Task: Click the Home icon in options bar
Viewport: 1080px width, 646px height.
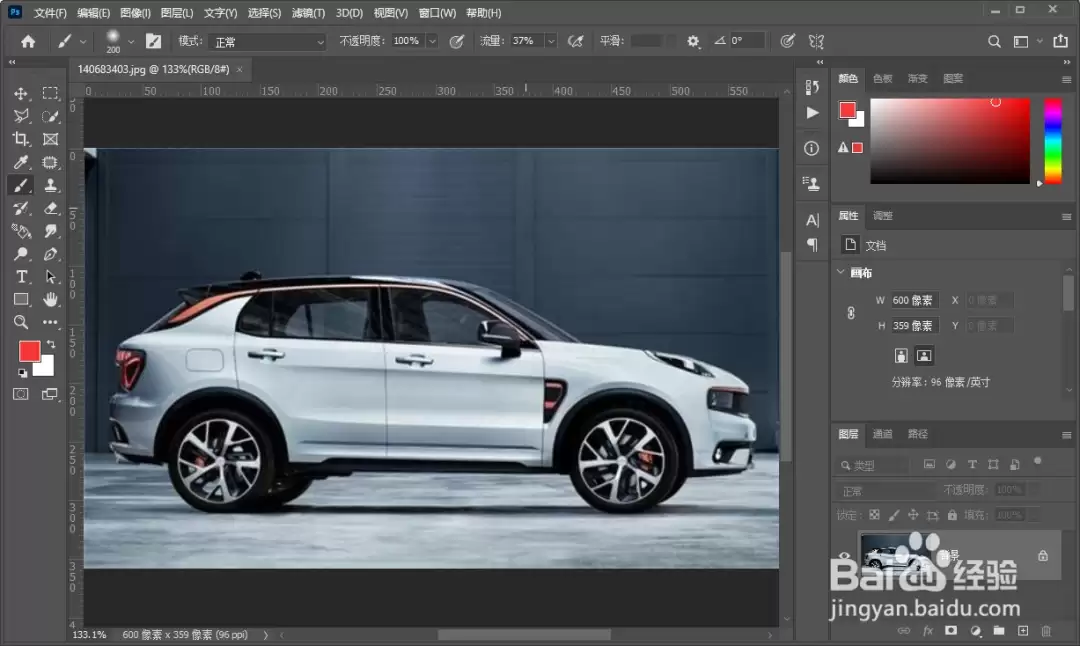Action: pos(28,41)
